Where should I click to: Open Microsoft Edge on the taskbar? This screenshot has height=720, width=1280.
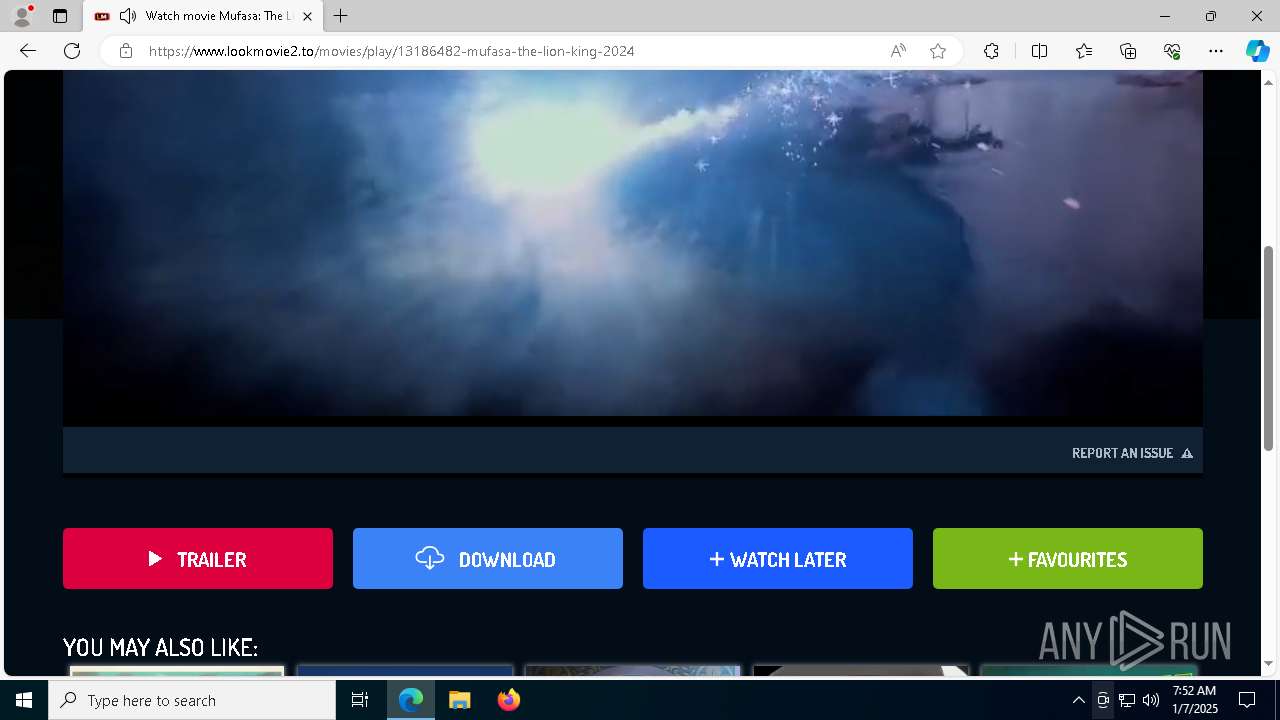click(411, 700)
